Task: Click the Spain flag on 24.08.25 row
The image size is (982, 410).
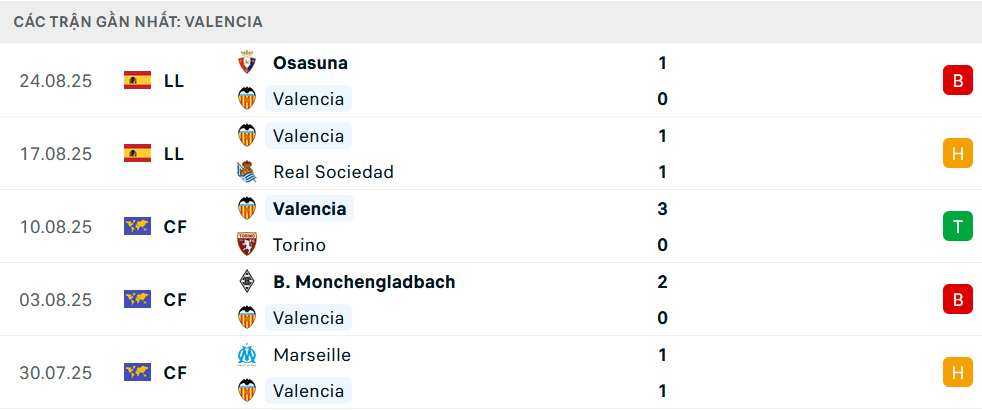Action: [x=137, y=81]
